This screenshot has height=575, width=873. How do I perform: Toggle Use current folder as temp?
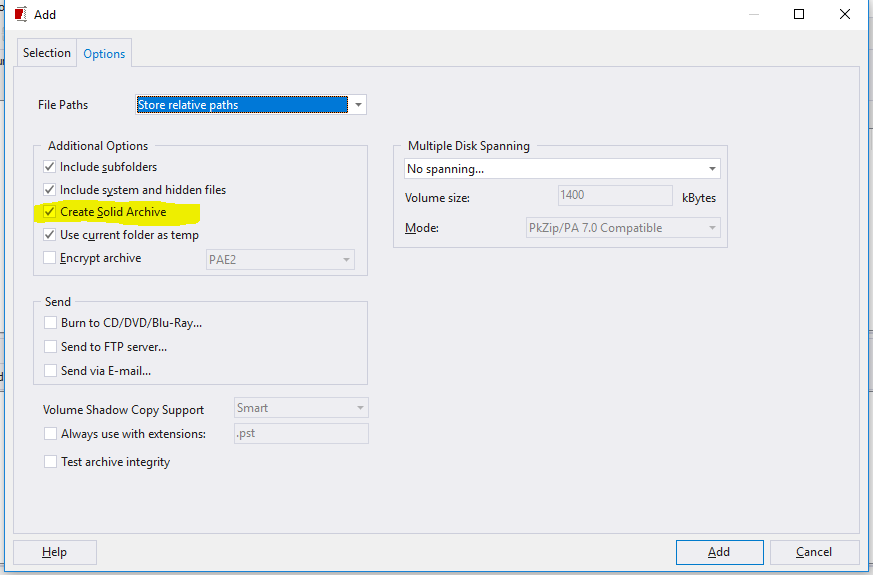50,234
